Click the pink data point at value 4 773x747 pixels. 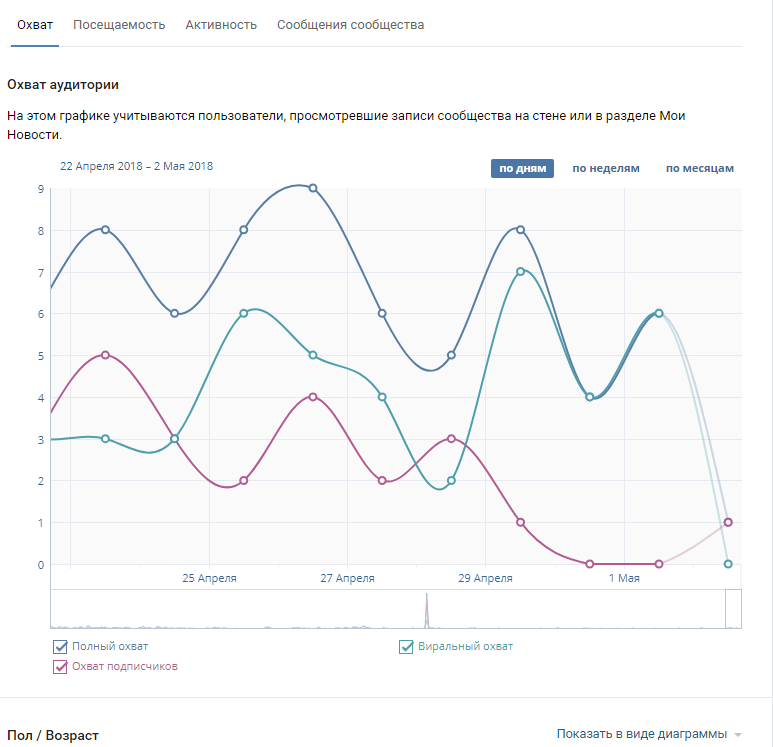pos(313,397)
